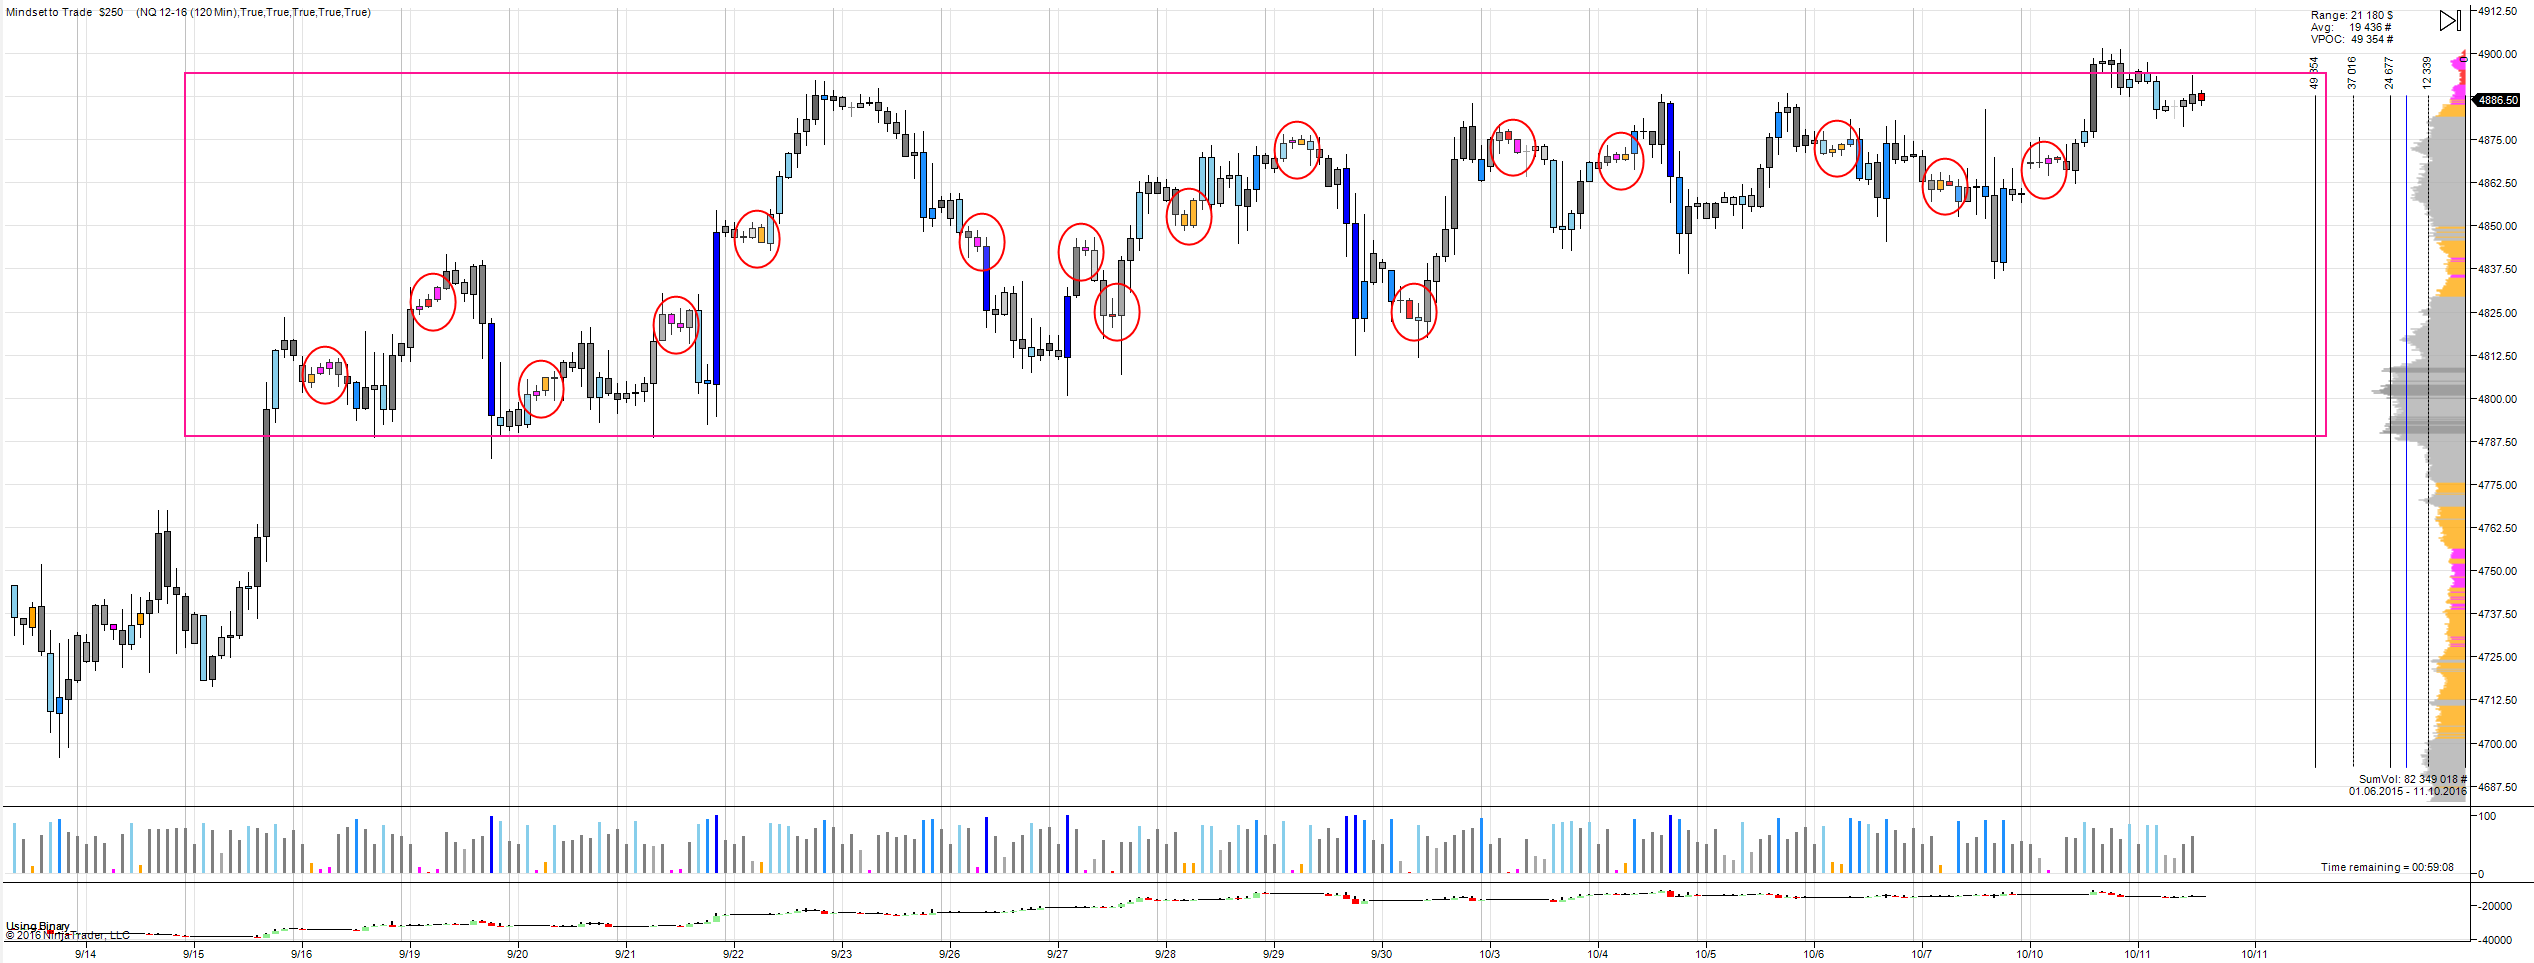Click the 4900.00 price axis label
The width and height of the screenshot is (2534, 963).
click(x=2497, y=54)
